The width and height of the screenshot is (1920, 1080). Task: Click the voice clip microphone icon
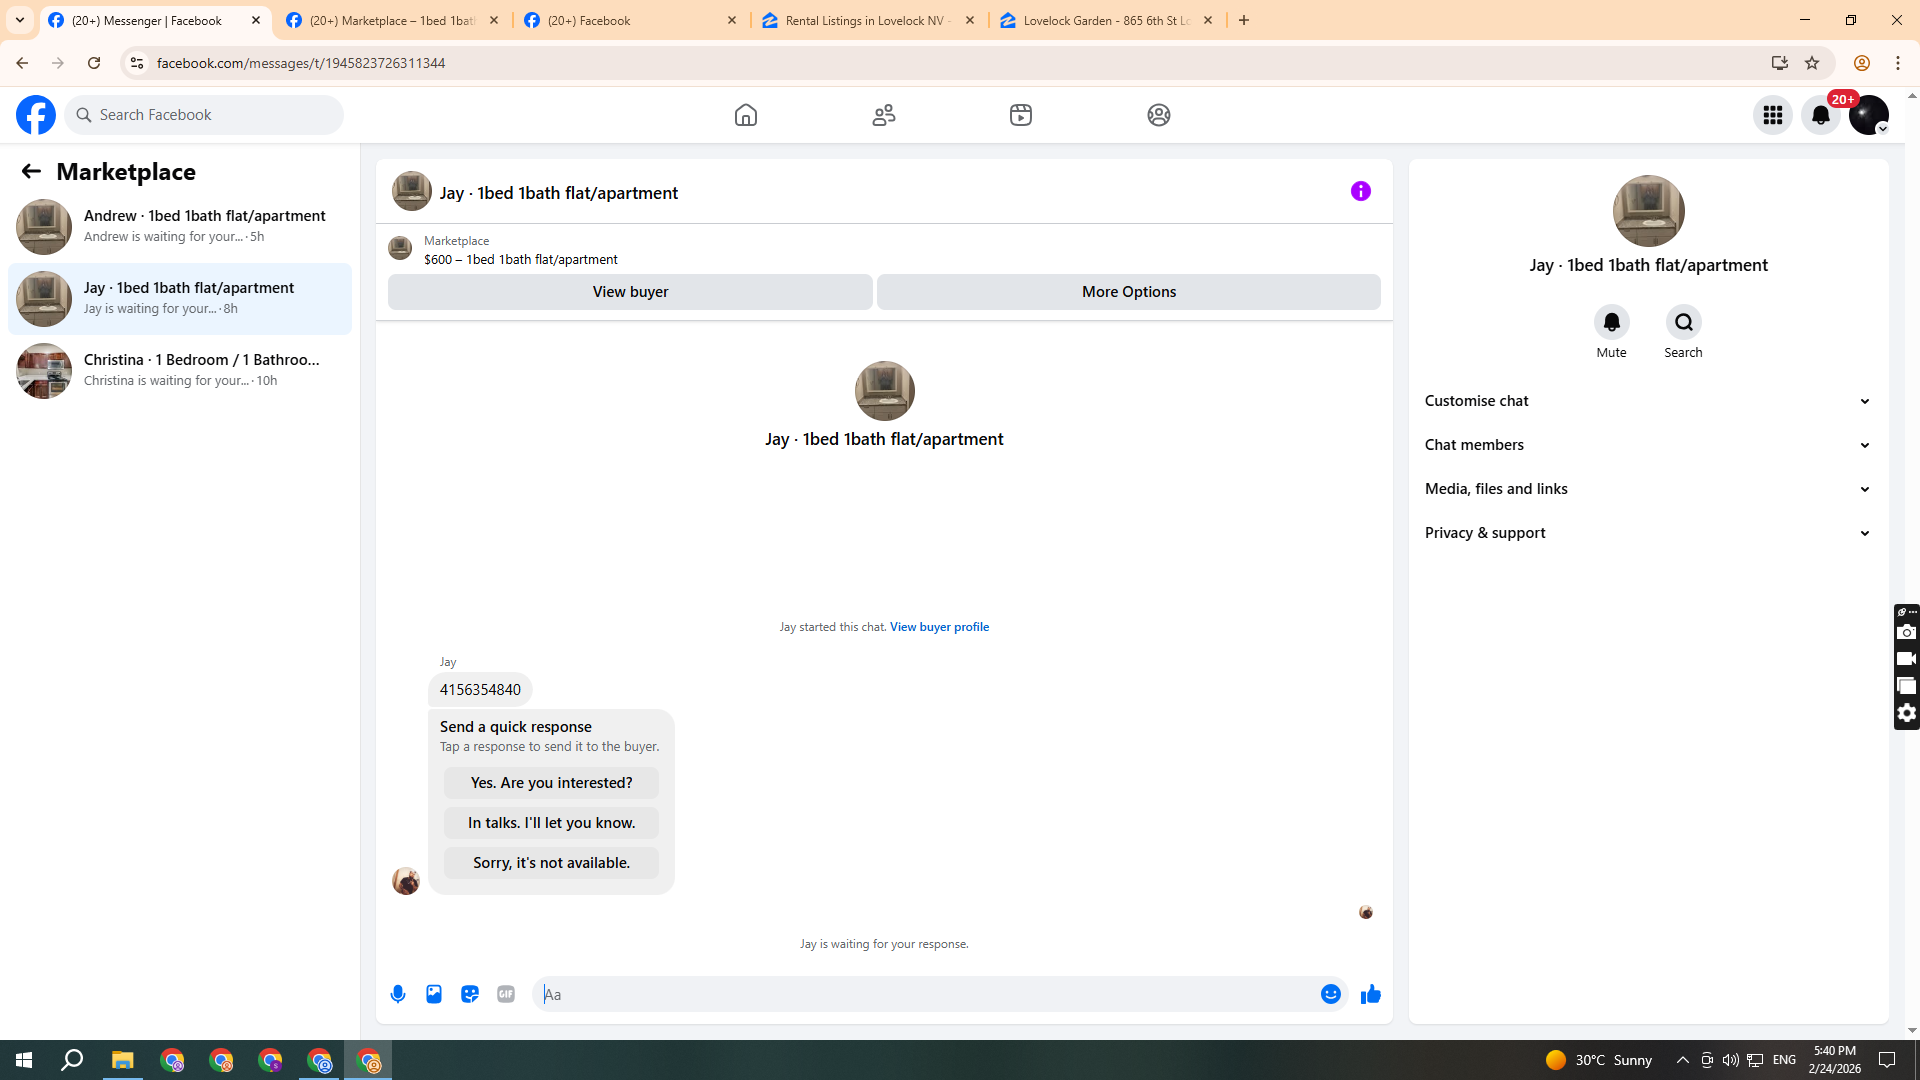(x=398, y=994)
